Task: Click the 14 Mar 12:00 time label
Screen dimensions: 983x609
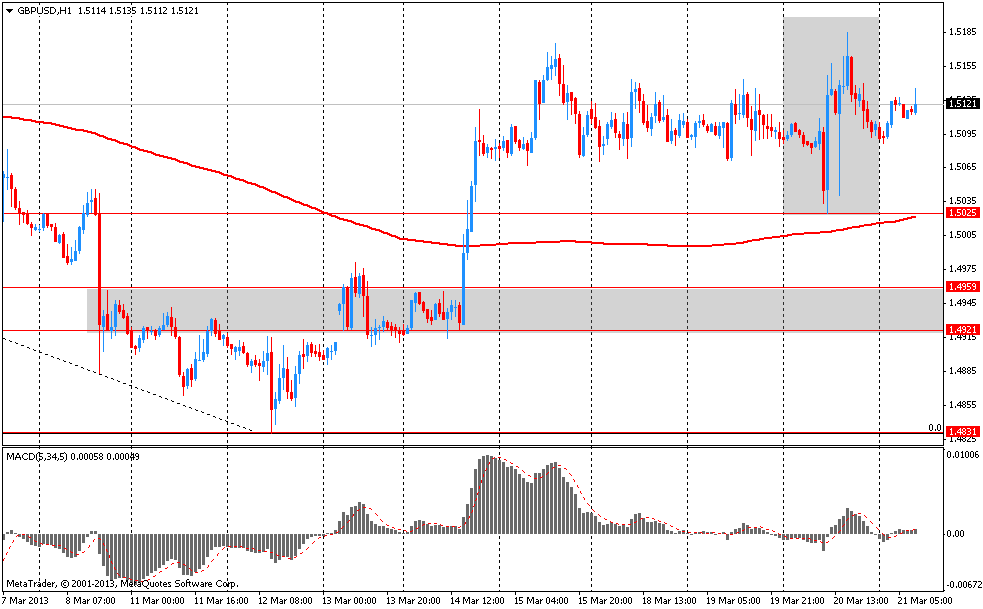Action: click(475, 601)
